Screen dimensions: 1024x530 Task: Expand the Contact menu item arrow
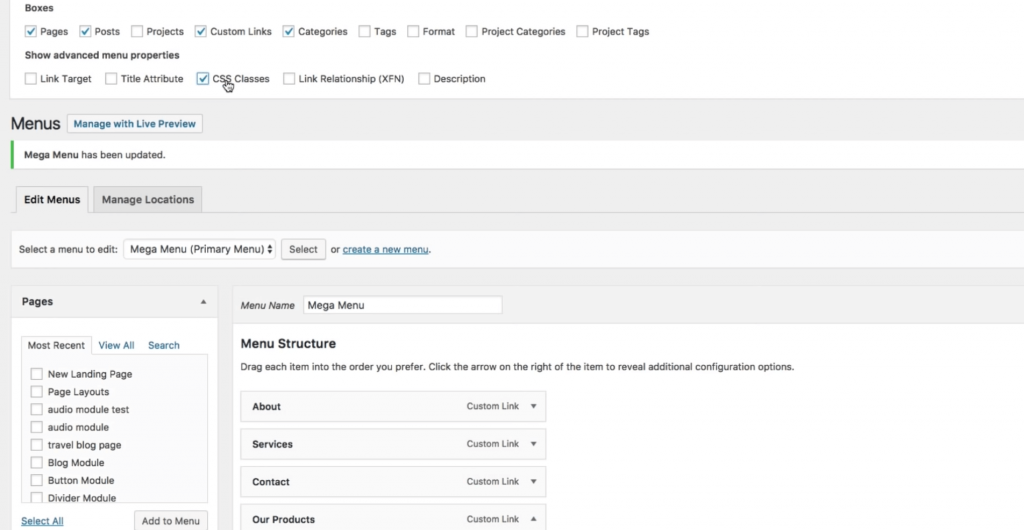click(534, 481)
